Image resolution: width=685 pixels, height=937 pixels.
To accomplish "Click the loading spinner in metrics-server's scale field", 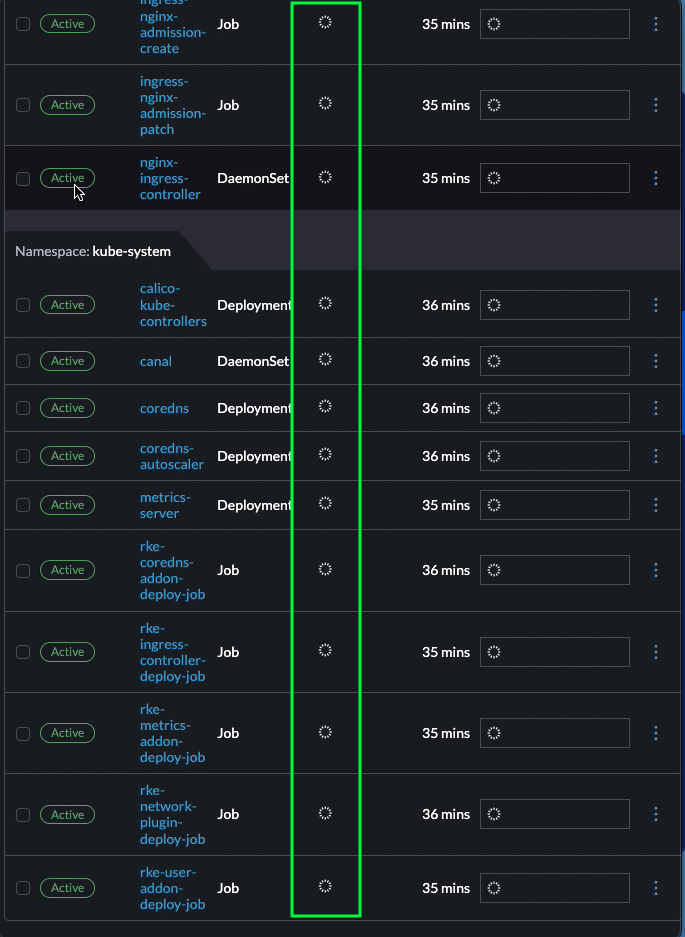I will point(492,505).
